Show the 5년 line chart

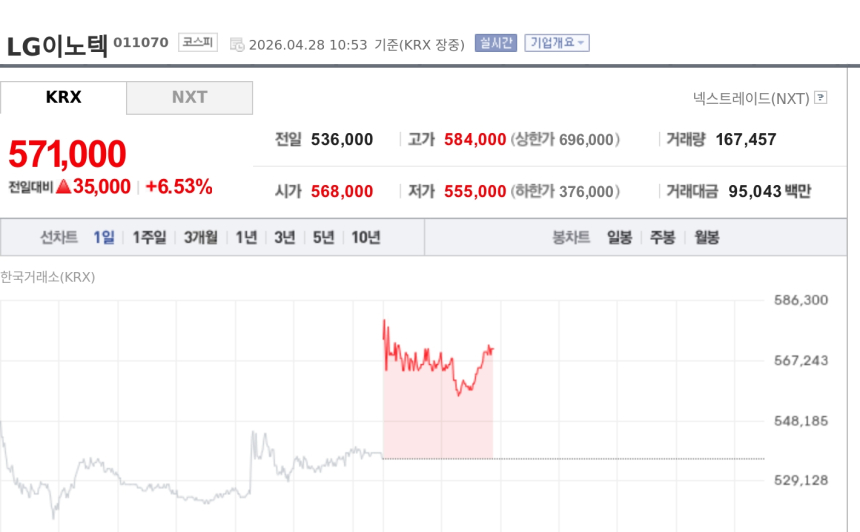323,237
